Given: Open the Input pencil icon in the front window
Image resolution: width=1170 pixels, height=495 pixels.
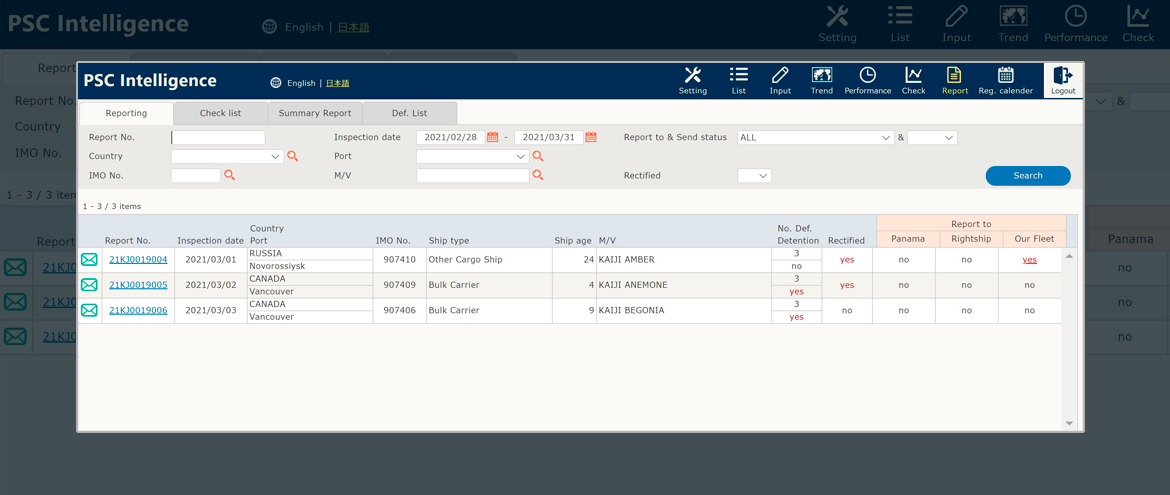Looking at the screenshot, I should coord(780,75).
